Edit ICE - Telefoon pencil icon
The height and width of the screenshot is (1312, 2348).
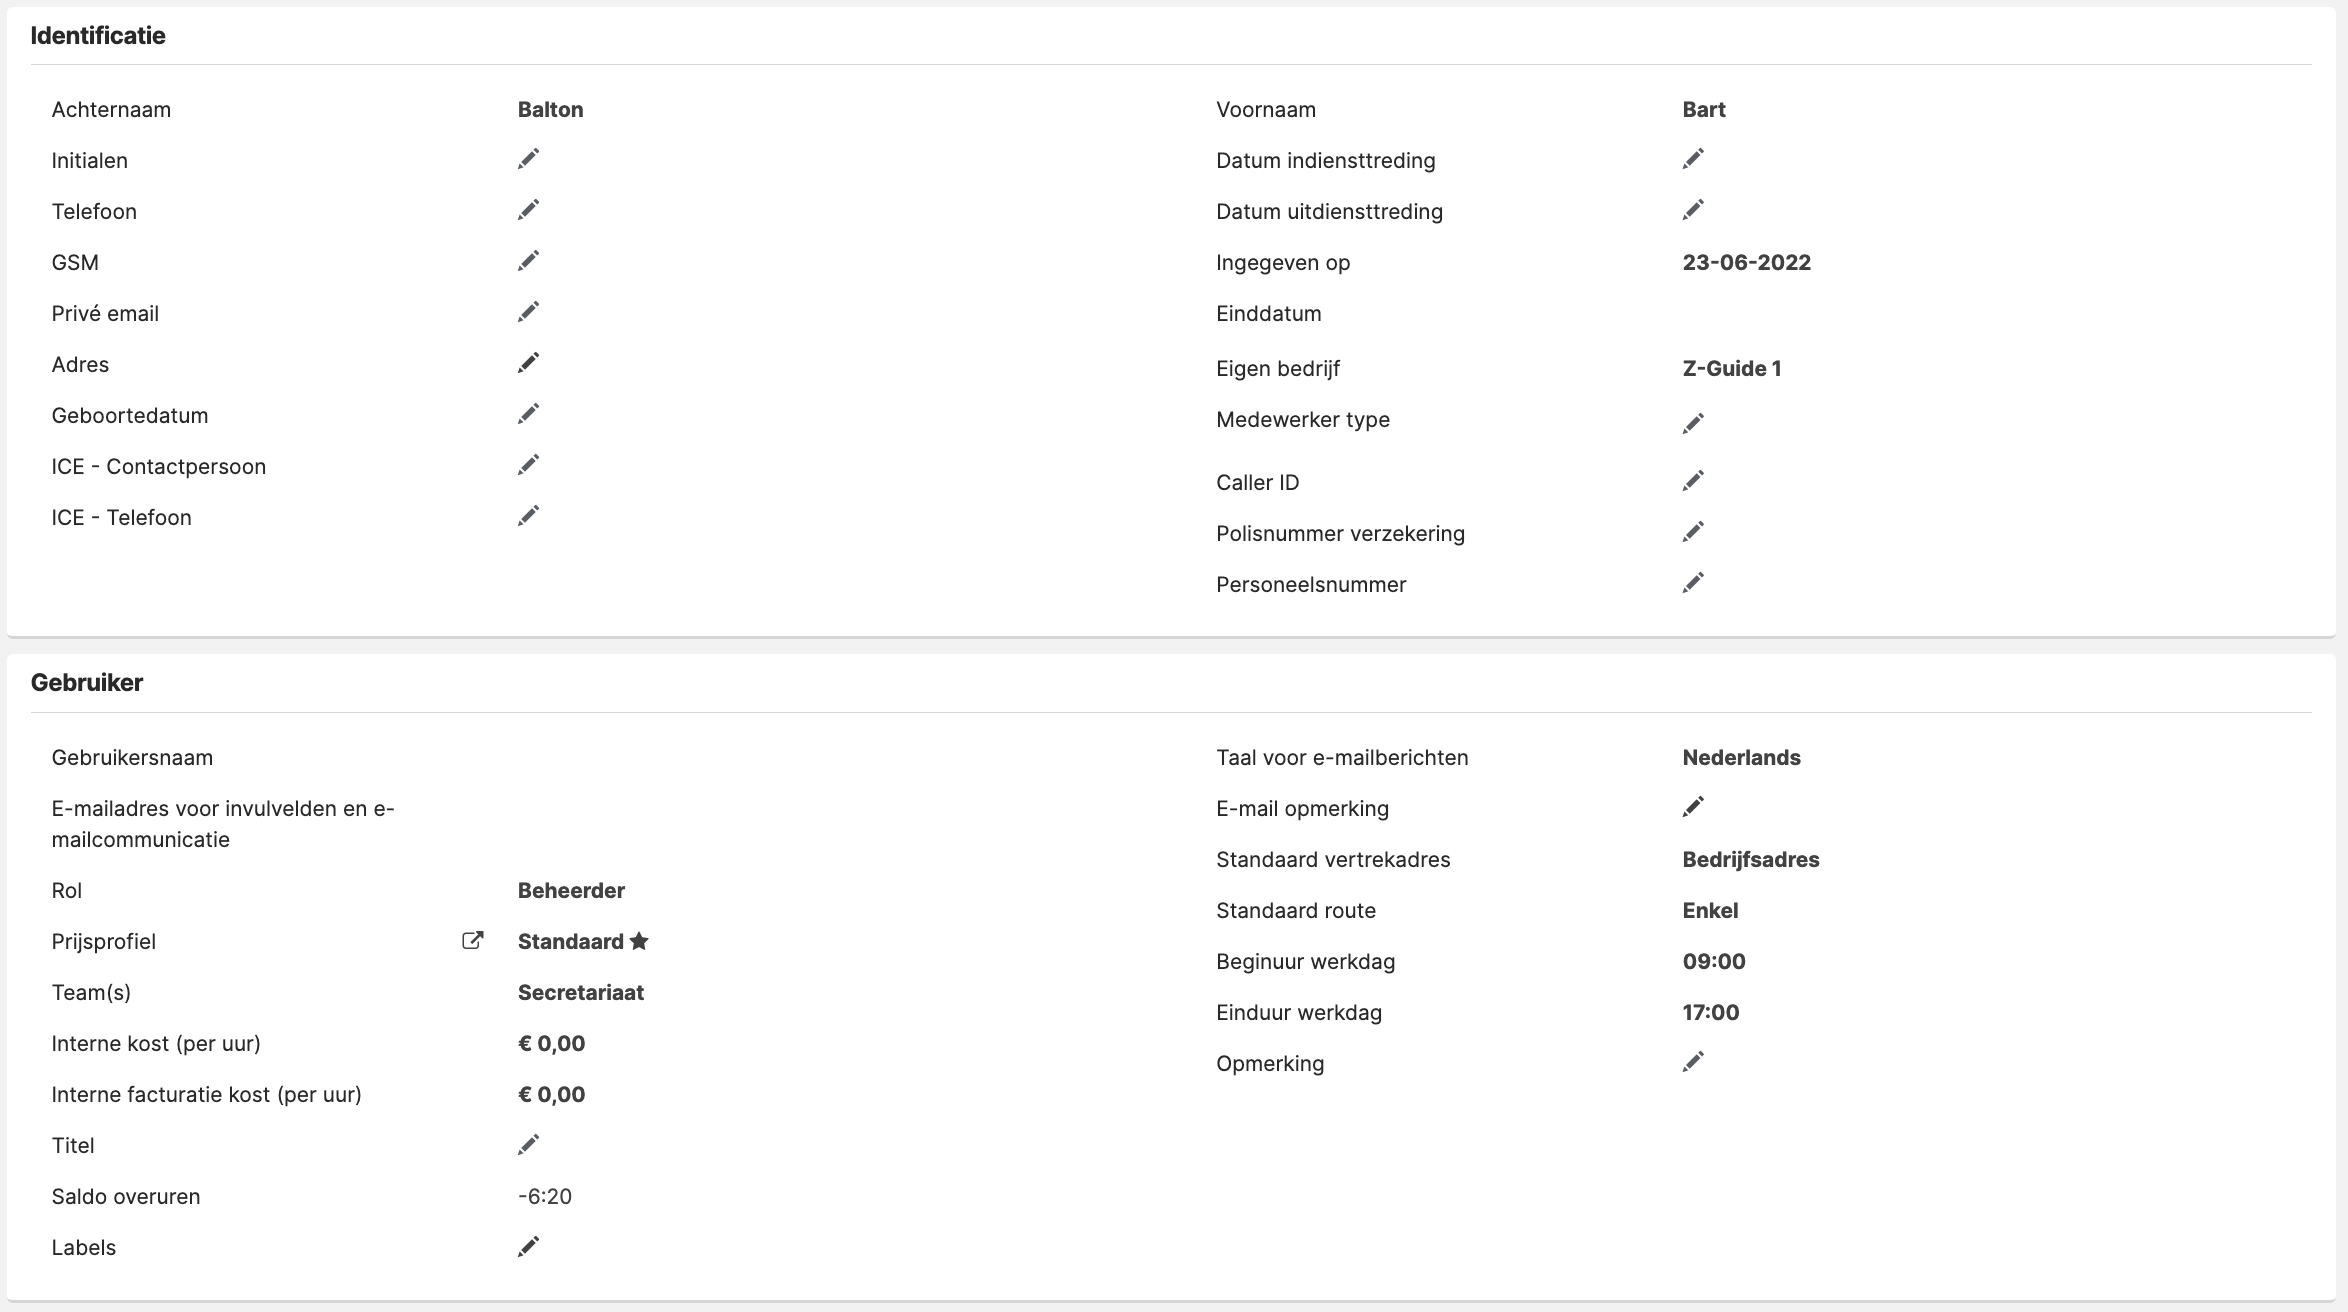coord(528,516)
